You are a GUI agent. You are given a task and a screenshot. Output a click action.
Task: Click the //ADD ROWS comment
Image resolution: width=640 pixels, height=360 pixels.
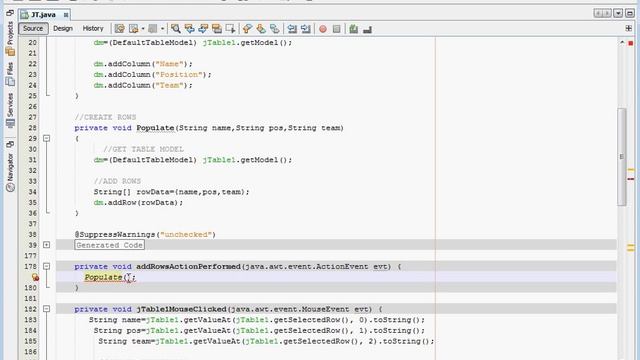pyautogui.click(x=117, y=181)
